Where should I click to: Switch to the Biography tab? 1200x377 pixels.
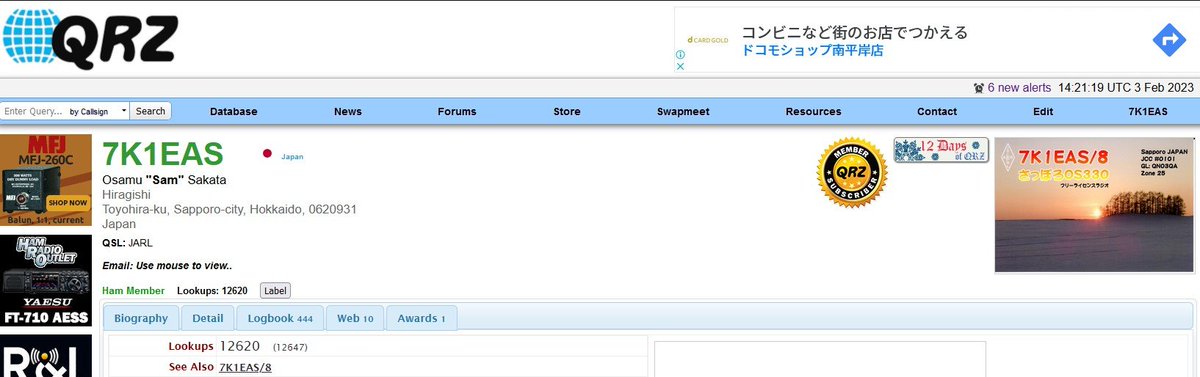tap(141, 318)
